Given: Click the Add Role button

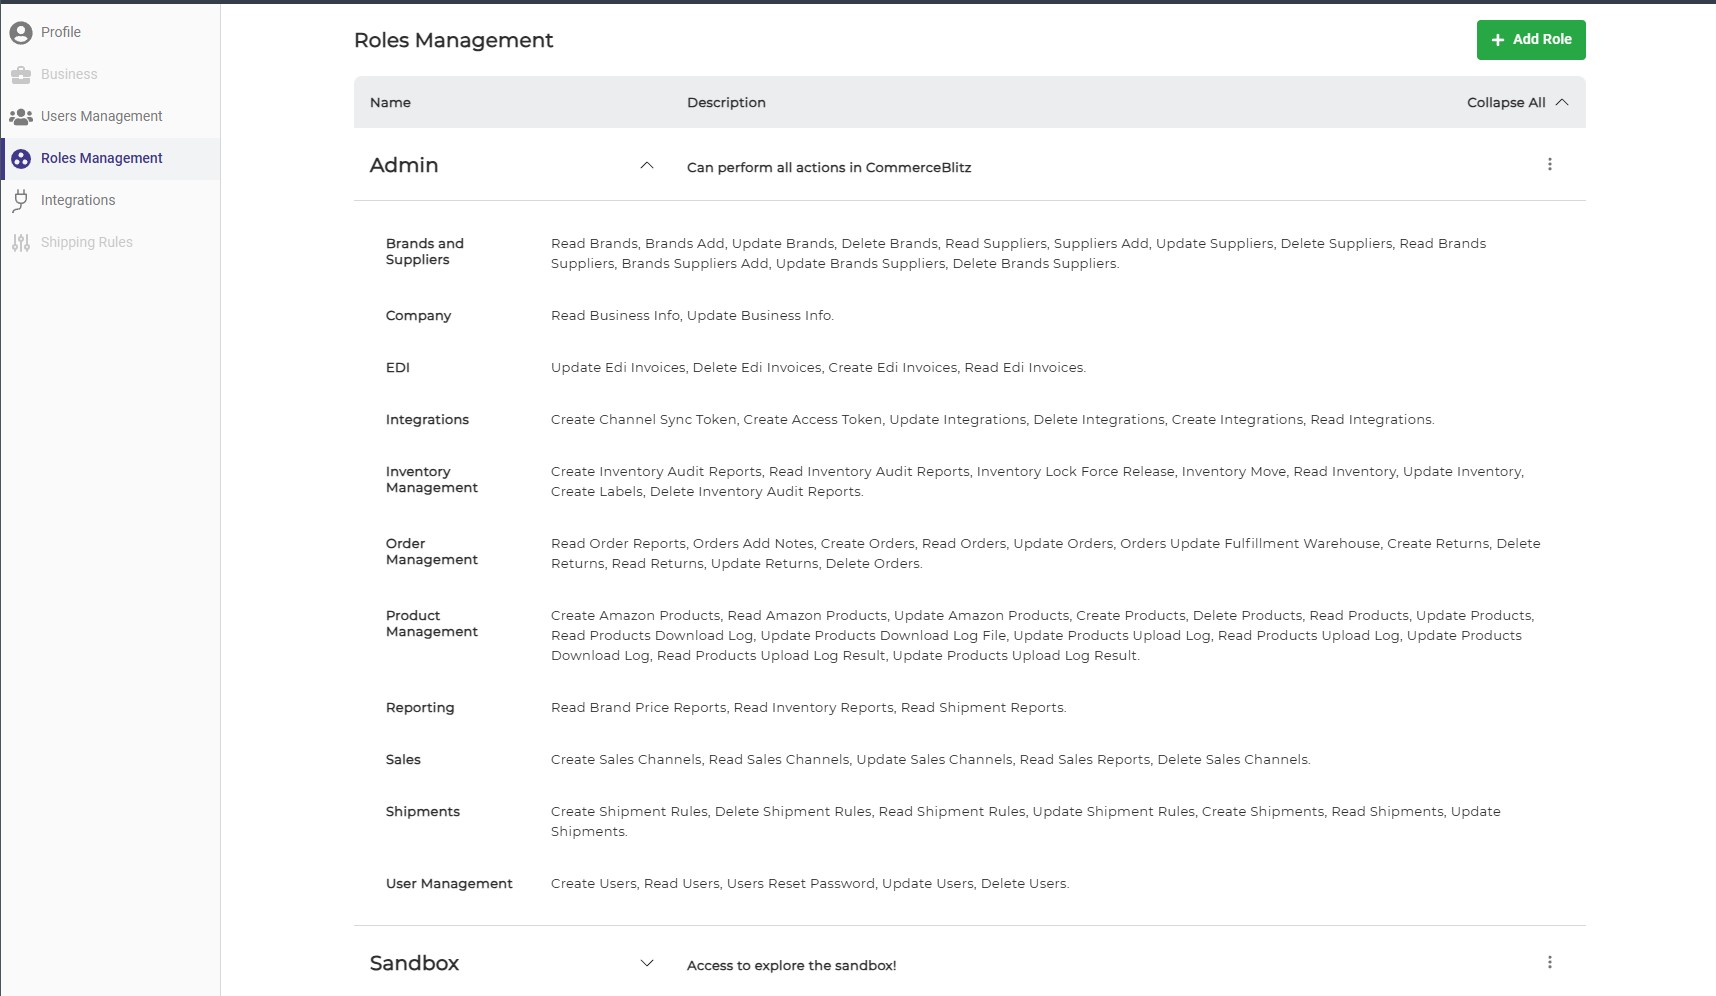Looking at the screenshot, I should pyautogui.click(x=1531, y=40).
